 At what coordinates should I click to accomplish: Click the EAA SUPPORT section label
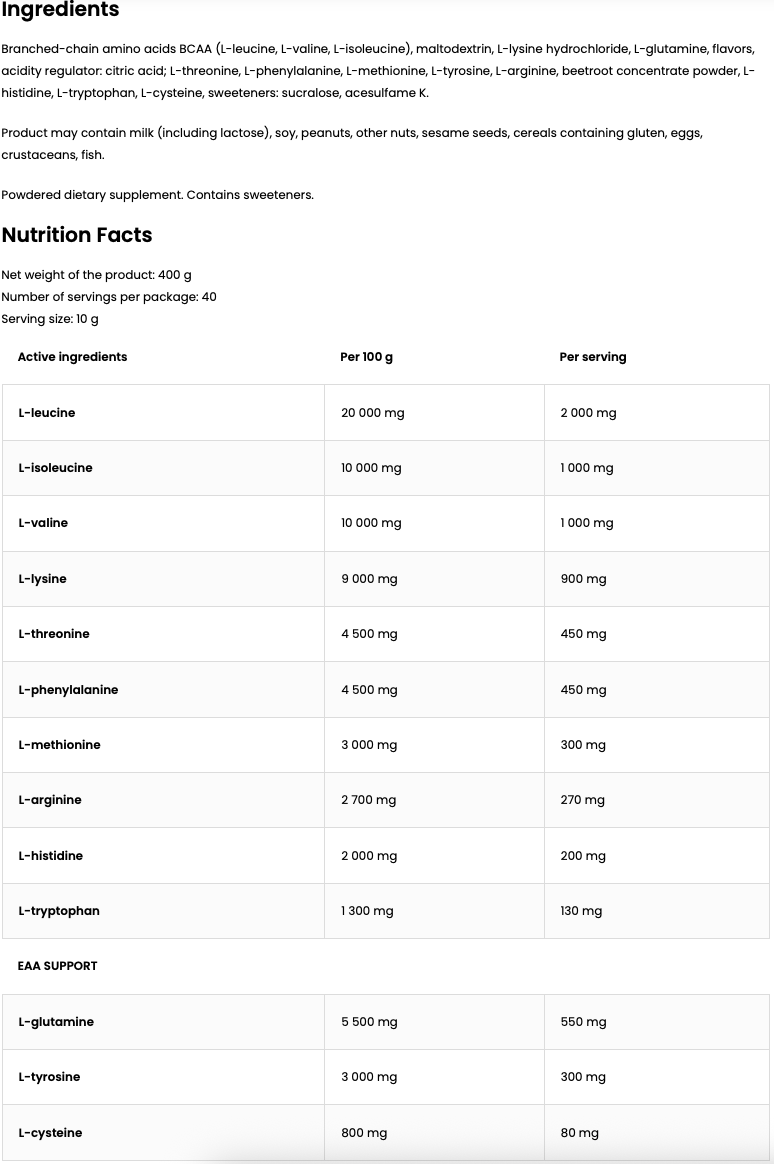pyautogui.click(x=58, y=966)
